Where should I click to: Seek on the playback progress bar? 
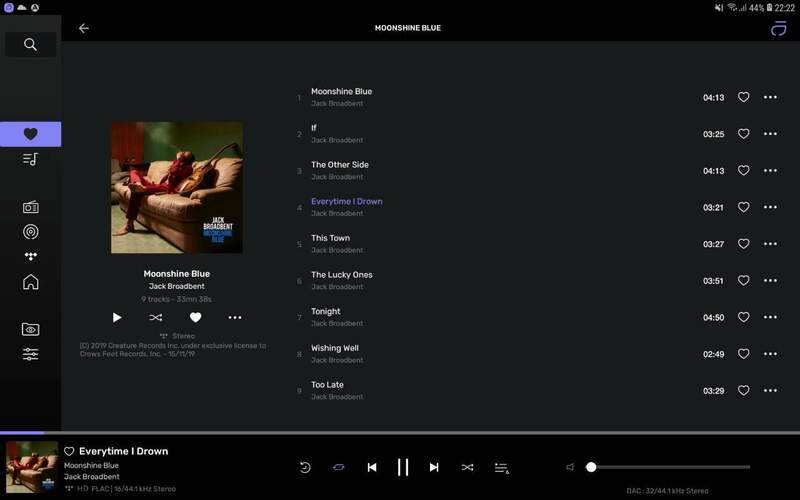point(400,433)
